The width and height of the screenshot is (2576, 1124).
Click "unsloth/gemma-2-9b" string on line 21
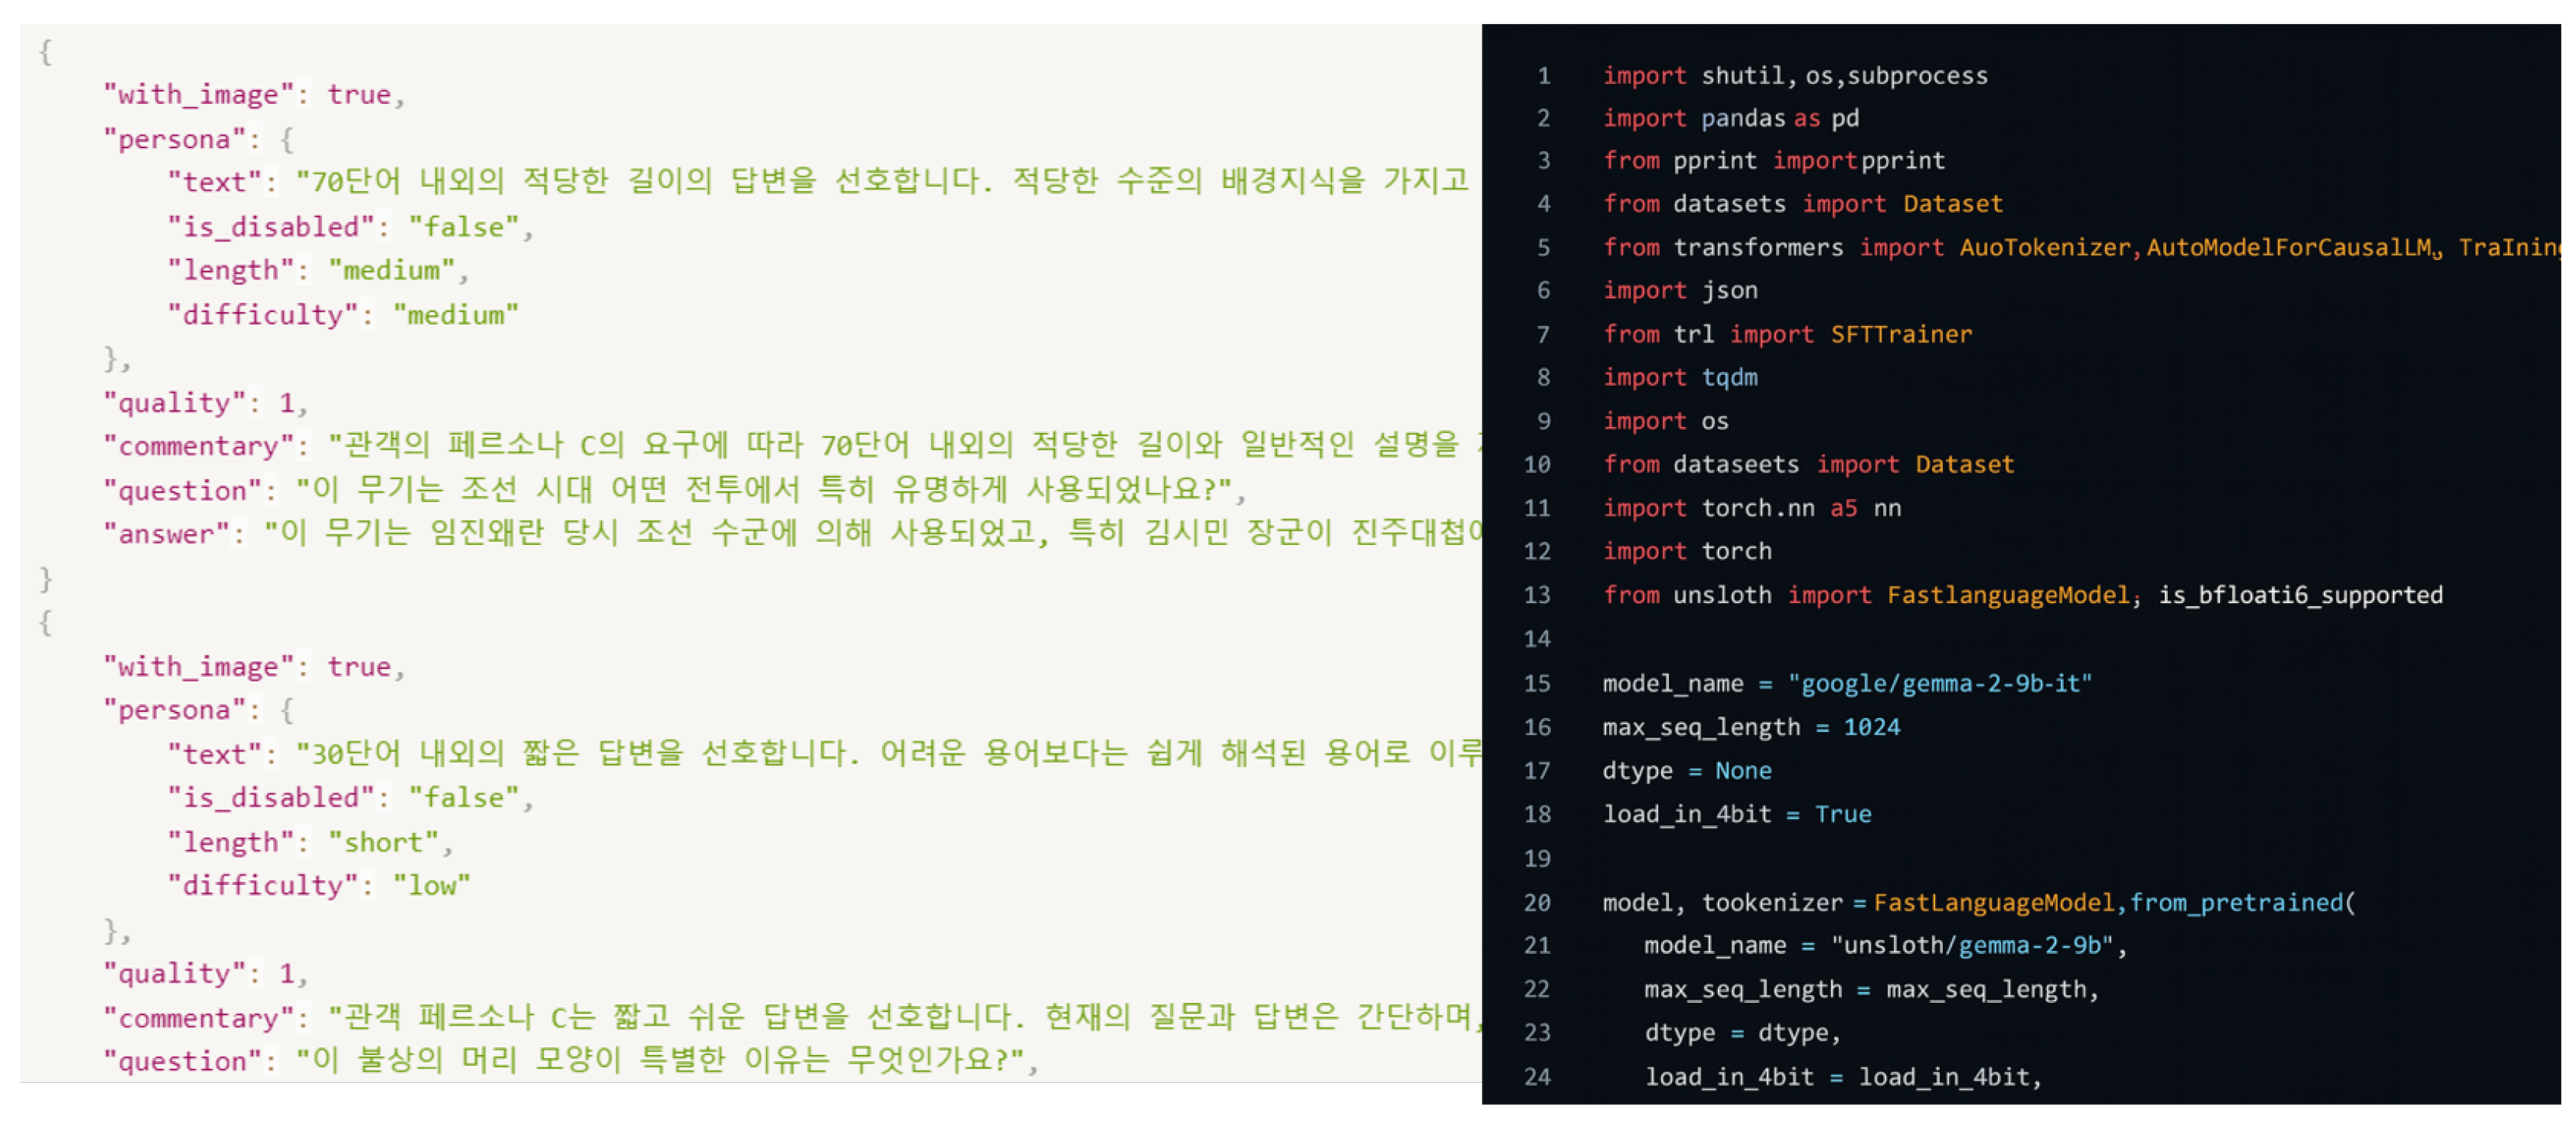coord(1972,945)
